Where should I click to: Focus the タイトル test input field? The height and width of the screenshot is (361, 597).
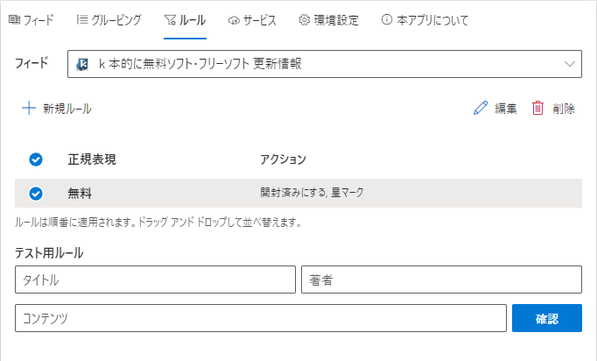tap(155, 280)
